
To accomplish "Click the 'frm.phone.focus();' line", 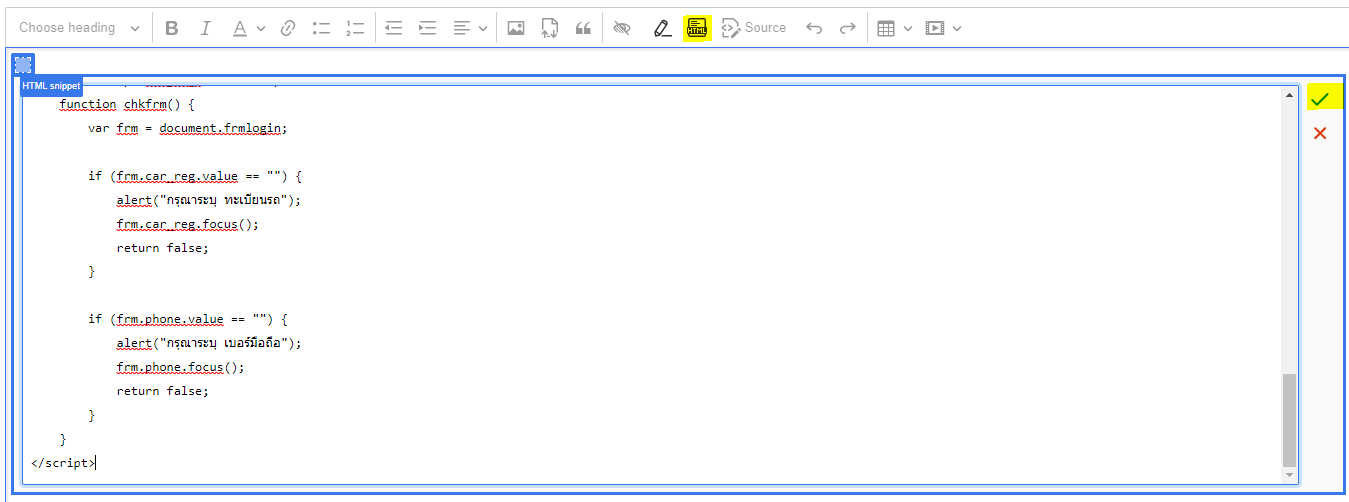I will click(x=180, y=367).
